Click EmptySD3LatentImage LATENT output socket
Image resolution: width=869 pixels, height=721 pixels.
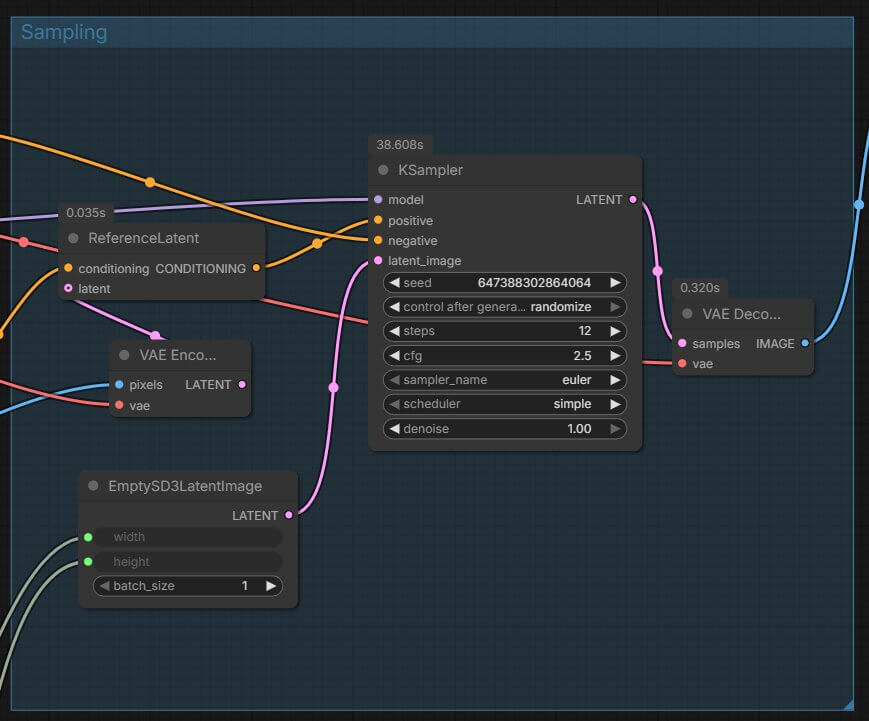point(289,515)
